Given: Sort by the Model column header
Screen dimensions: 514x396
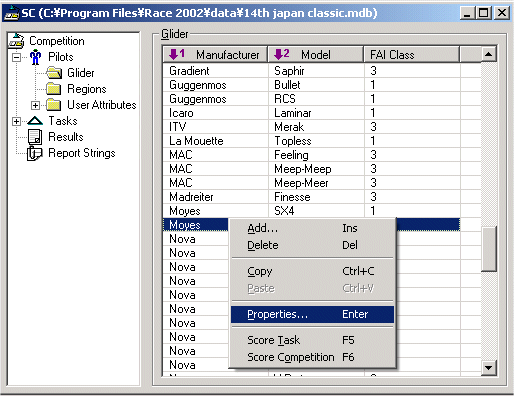Looking at the screenshot, I should coord(316,54).
